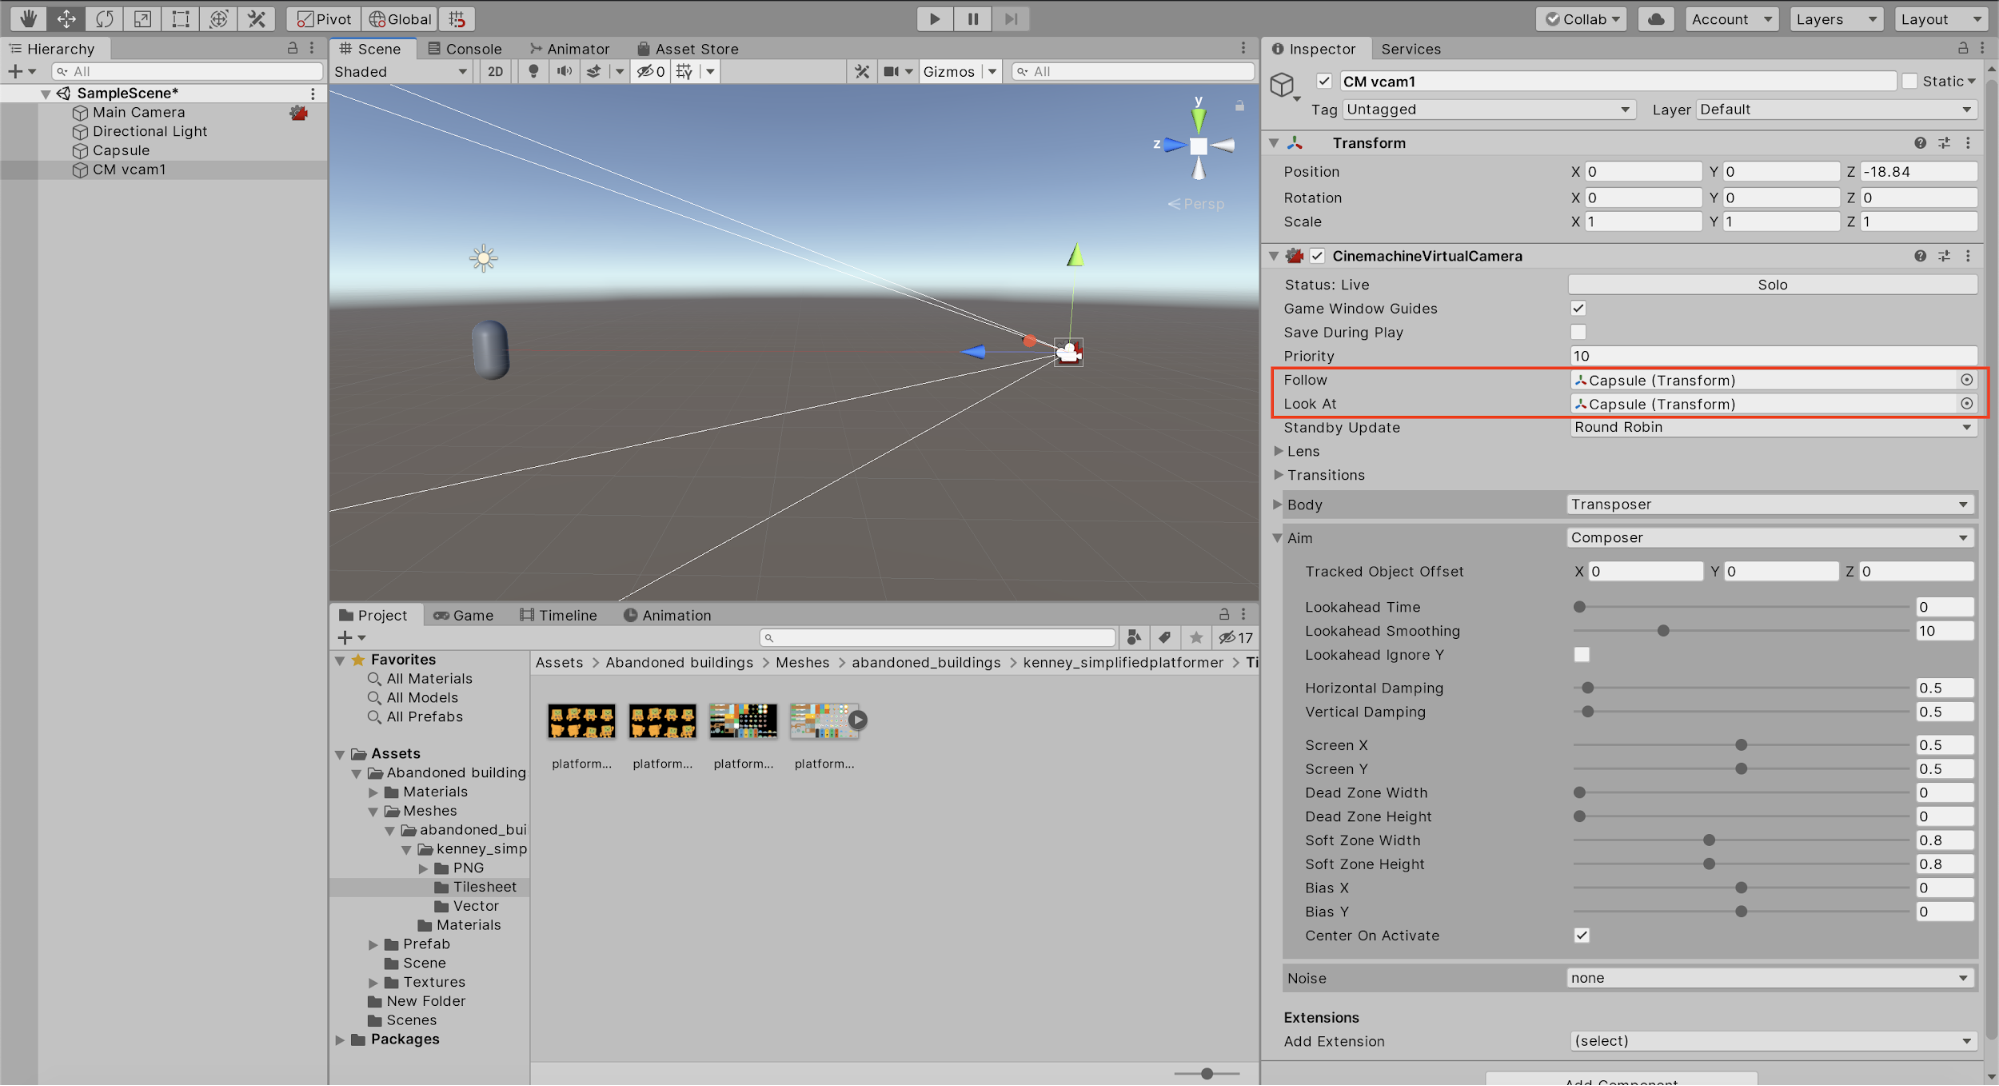Toggle scene audio speaker icon
Viewport: 1999px width, 1086px height.
tap(564, 71)
